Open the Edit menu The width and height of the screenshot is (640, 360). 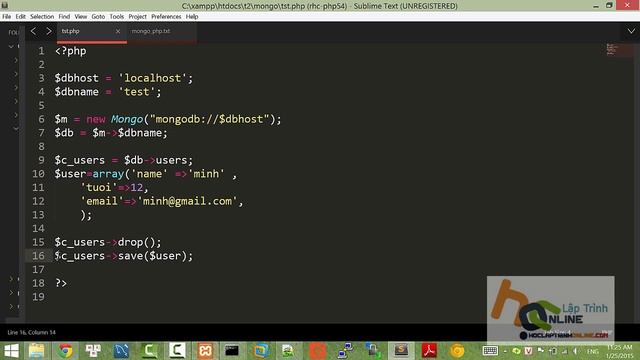click(20, 17)
